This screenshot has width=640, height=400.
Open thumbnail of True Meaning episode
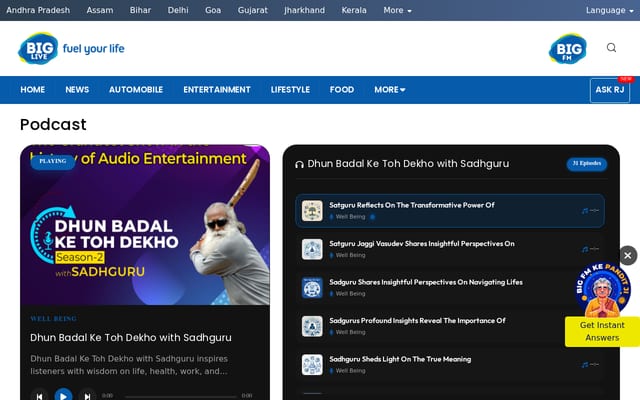[x=312, y=364]
